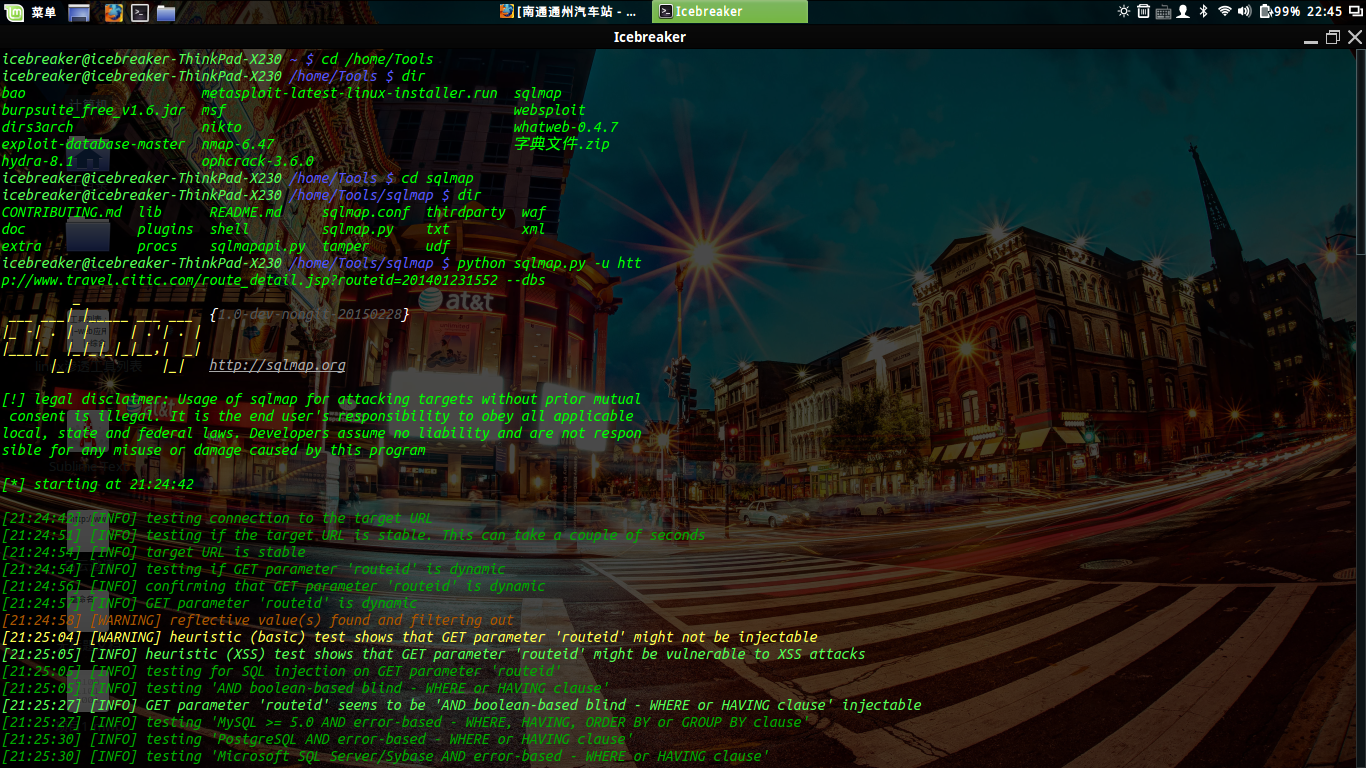This screenshot has width=1366, height=768.
Task: Click the 'might not be injectable' warning
Action: 410,637
